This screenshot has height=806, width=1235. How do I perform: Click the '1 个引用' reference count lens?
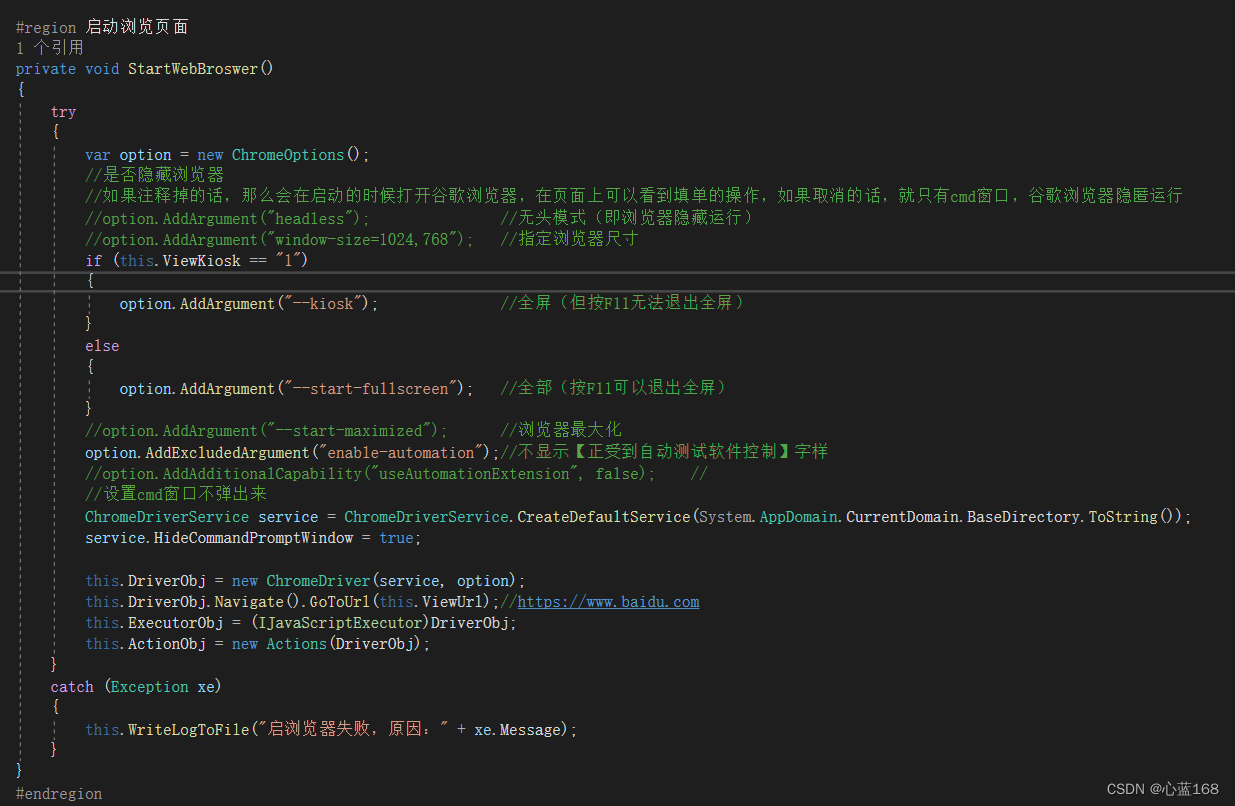pos(50,48)
